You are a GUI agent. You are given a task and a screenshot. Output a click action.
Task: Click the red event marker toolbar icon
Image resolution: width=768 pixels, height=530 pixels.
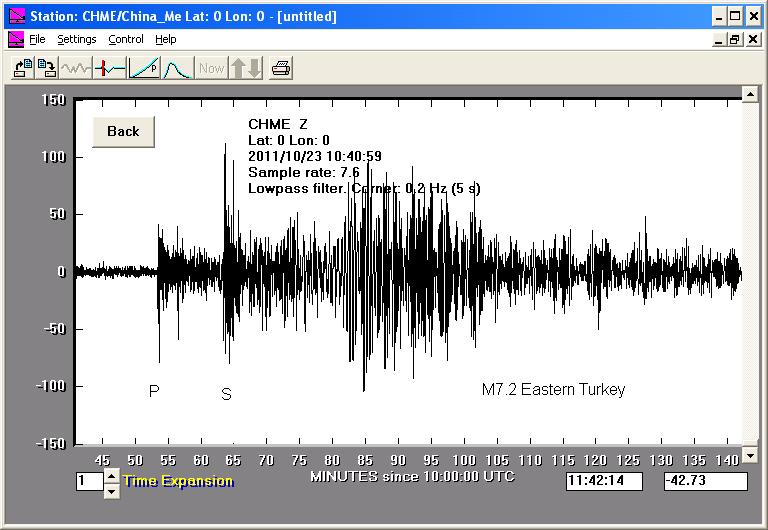110,68
